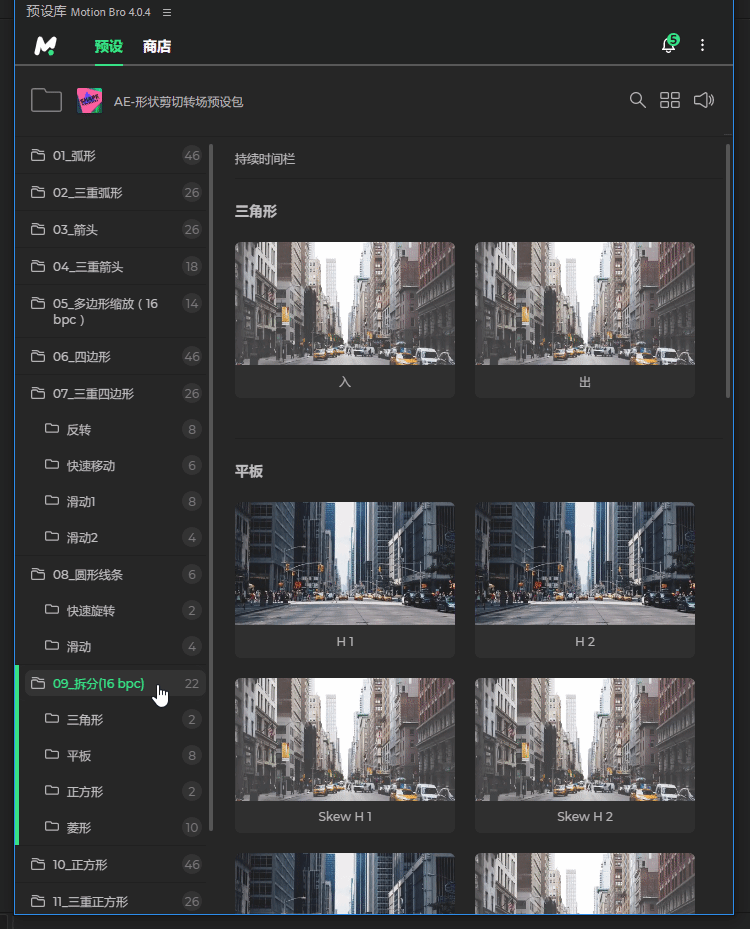The width and height of the screenshot is (750, 929).
Task: Click the 平板 section heading in presets
Action: (x=249, y=472)
